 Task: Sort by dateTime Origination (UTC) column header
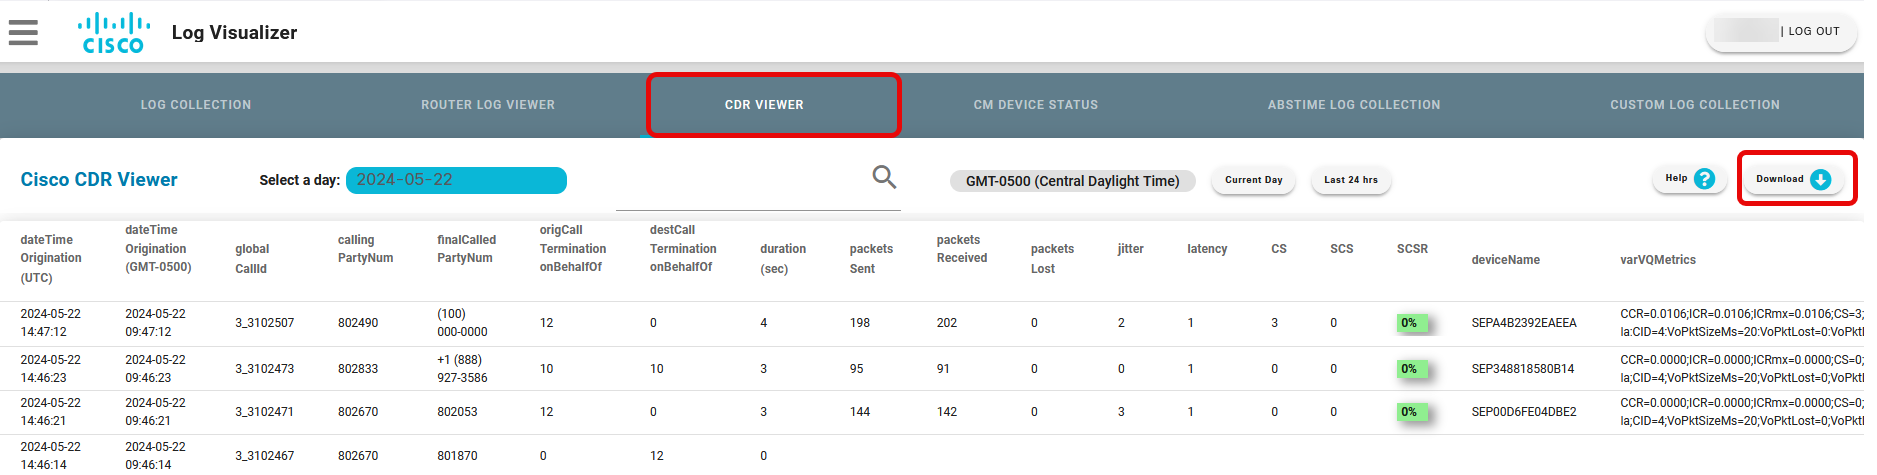[51, 259]
